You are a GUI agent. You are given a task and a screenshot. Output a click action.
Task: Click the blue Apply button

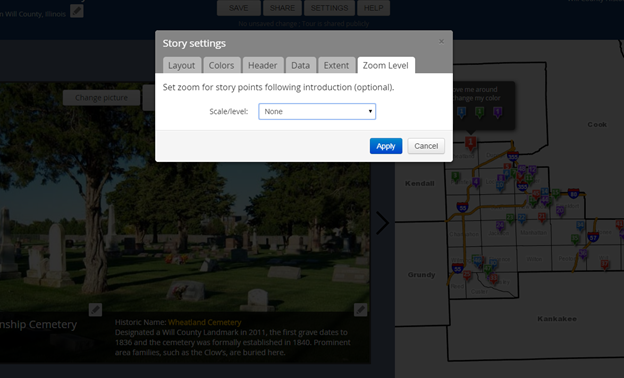tap(386, 146)
